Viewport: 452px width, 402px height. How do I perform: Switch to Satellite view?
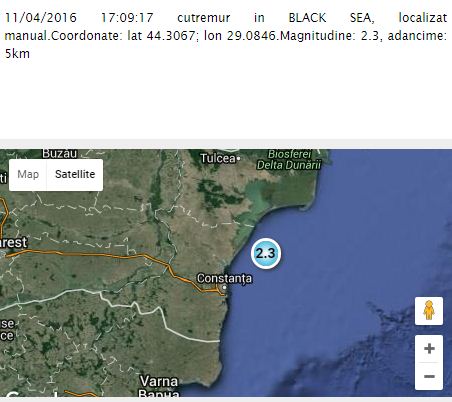coord(75,174)
